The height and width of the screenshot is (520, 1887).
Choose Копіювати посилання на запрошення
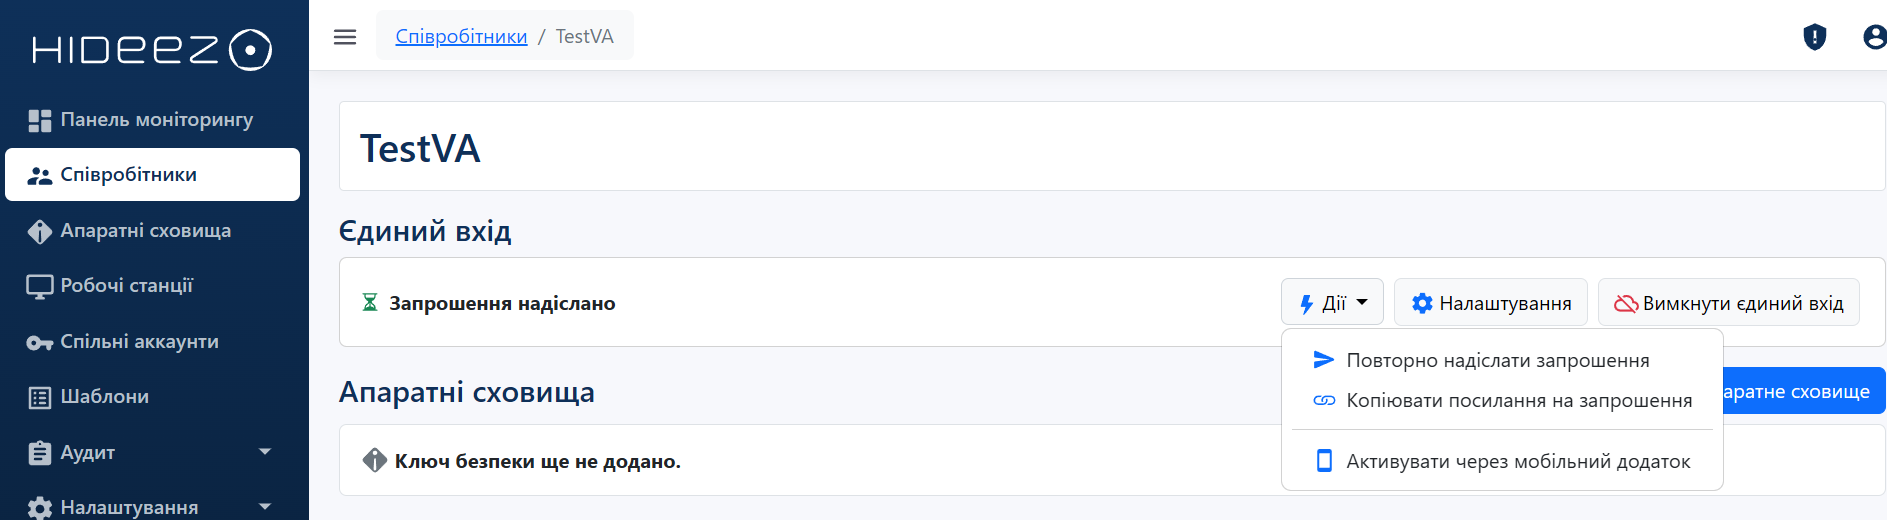pos(1518,401)
